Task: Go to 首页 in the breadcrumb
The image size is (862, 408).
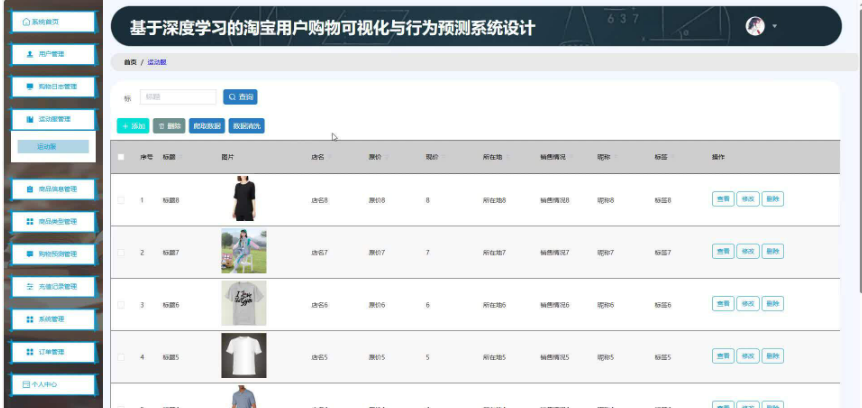Action: (130, 63)
